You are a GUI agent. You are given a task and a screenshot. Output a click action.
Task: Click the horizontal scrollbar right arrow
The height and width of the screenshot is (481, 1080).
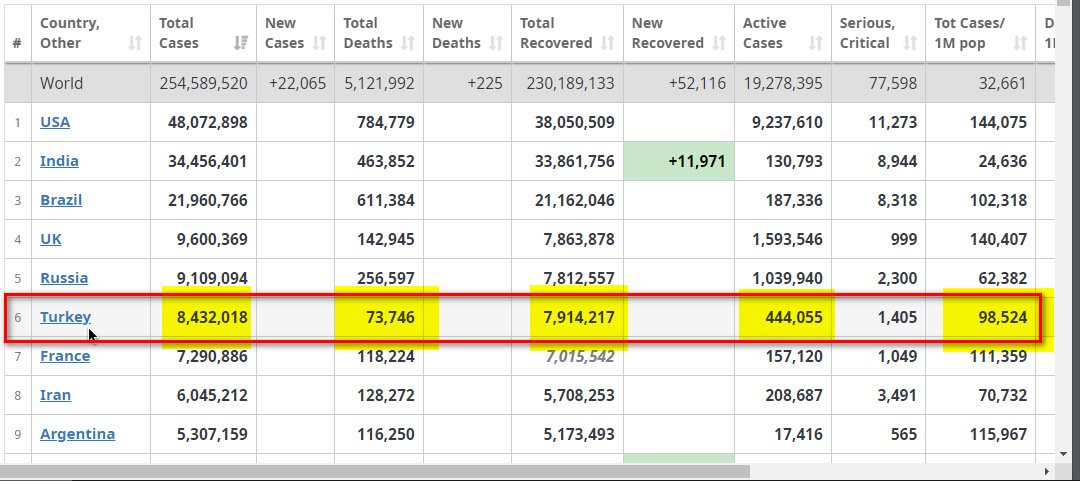1047,472
